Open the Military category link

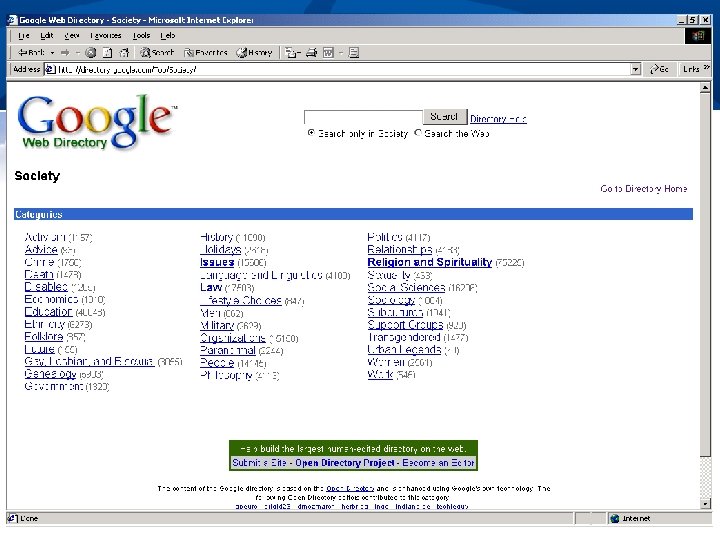click(x=217, y=326)
